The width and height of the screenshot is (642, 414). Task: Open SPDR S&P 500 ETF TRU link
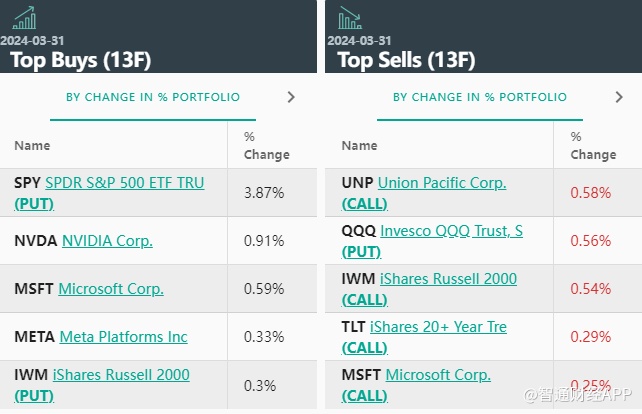coord(124,183)
